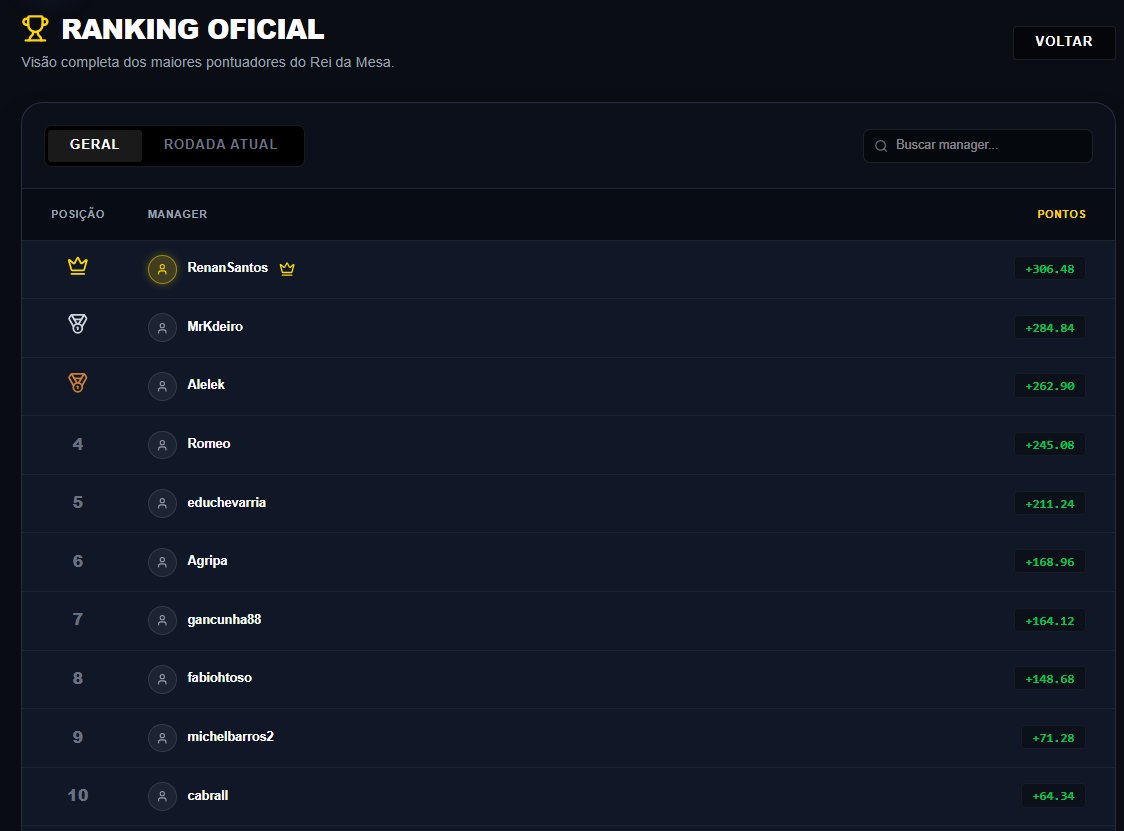The image size is (1124, 831).
Task: Open manager Agripa name
Action: tap(207, 561)
